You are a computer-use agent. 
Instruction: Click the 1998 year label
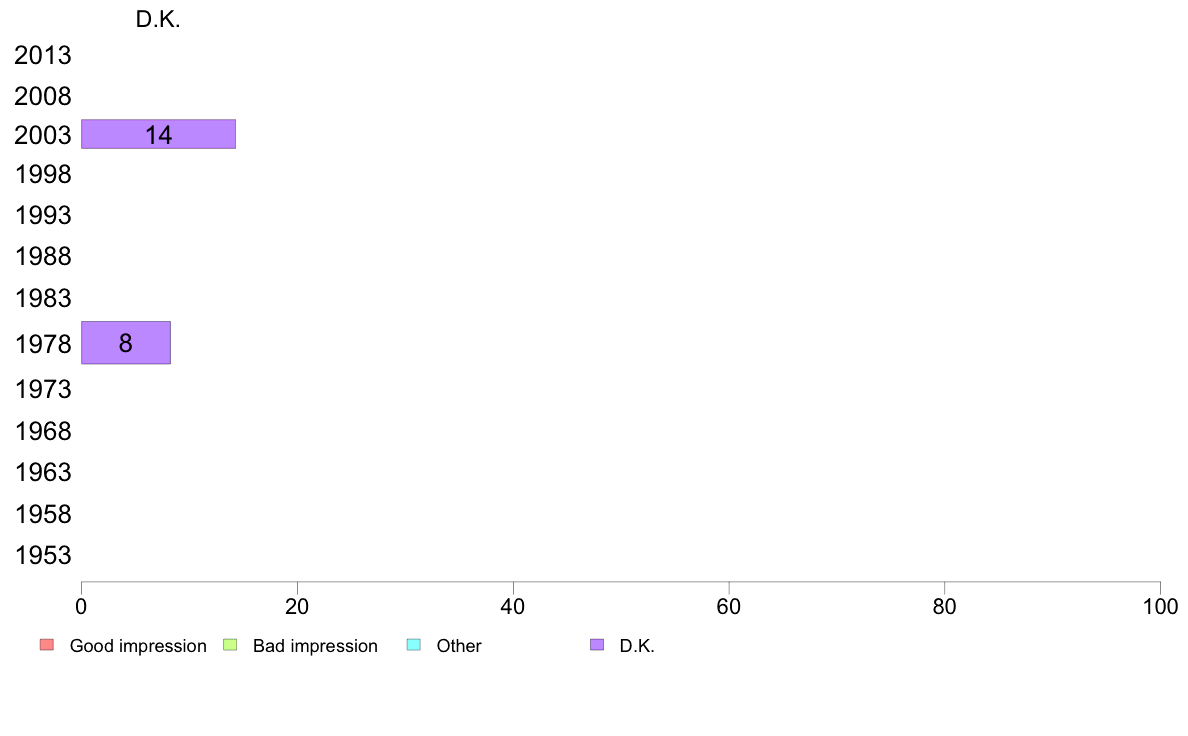[x=42, y=174]
